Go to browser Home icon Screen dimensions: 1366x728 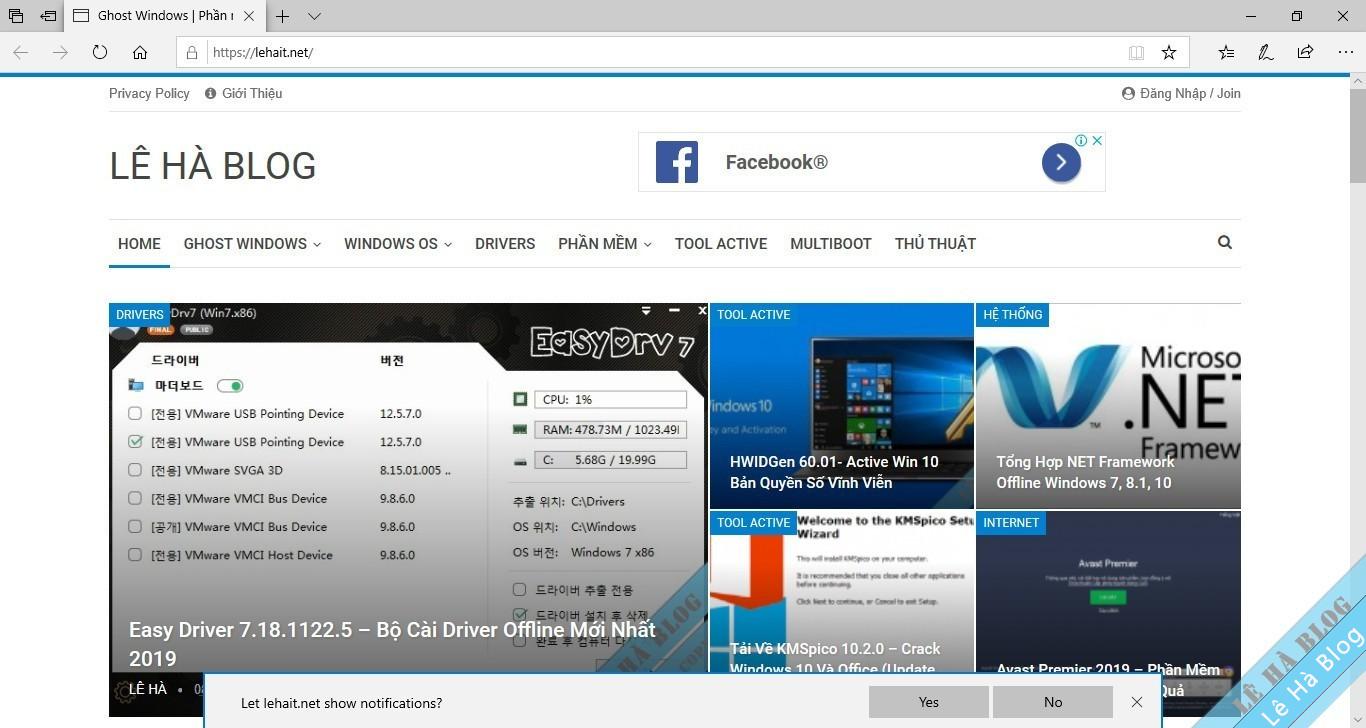(x=140, y=52)
